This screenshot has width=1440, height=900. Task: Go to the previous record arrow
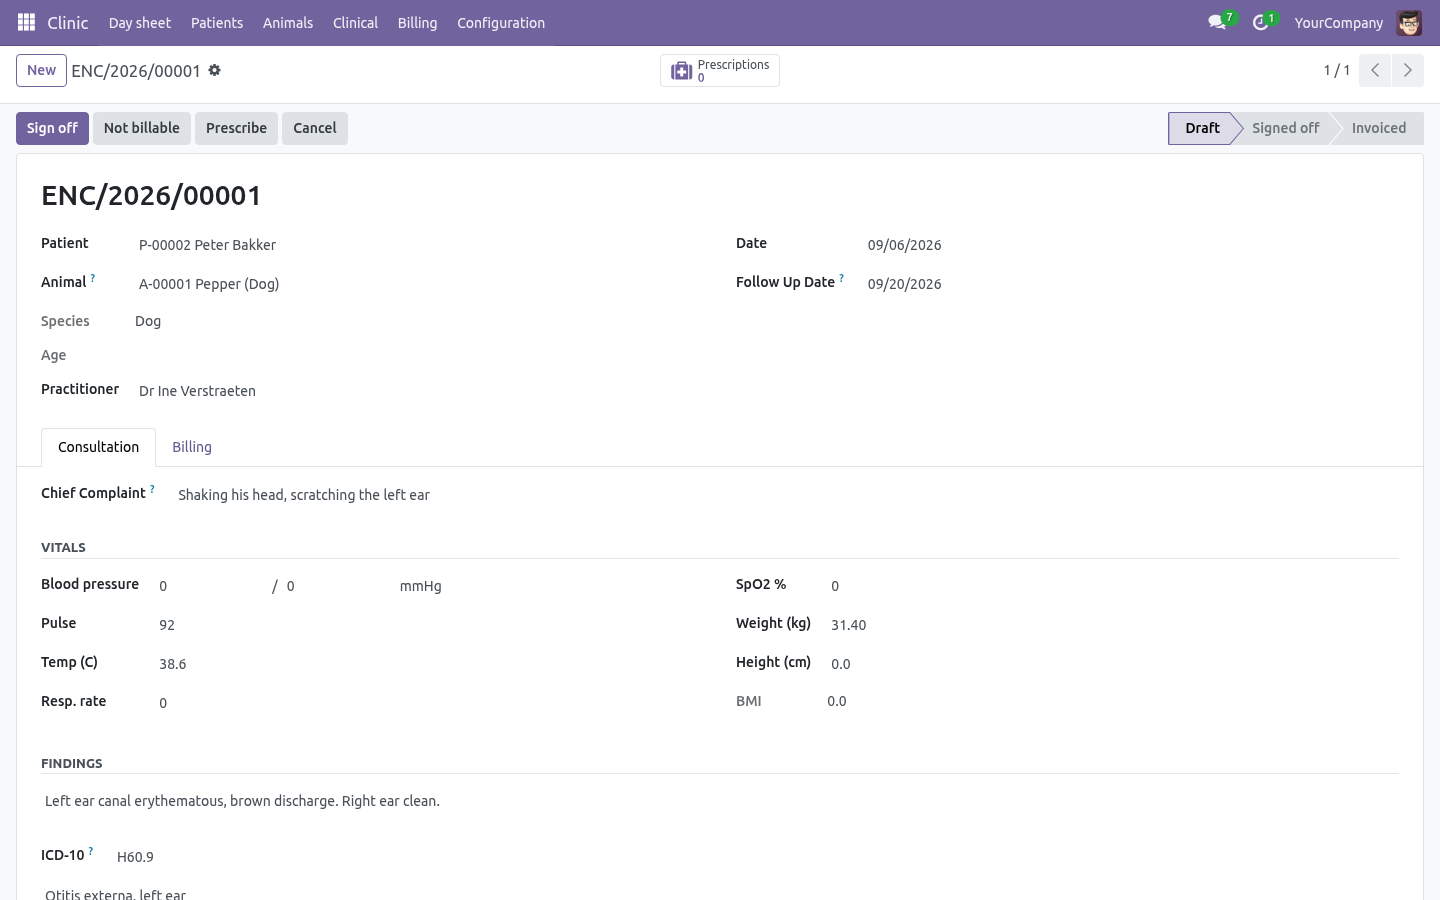coord(1375,70)
